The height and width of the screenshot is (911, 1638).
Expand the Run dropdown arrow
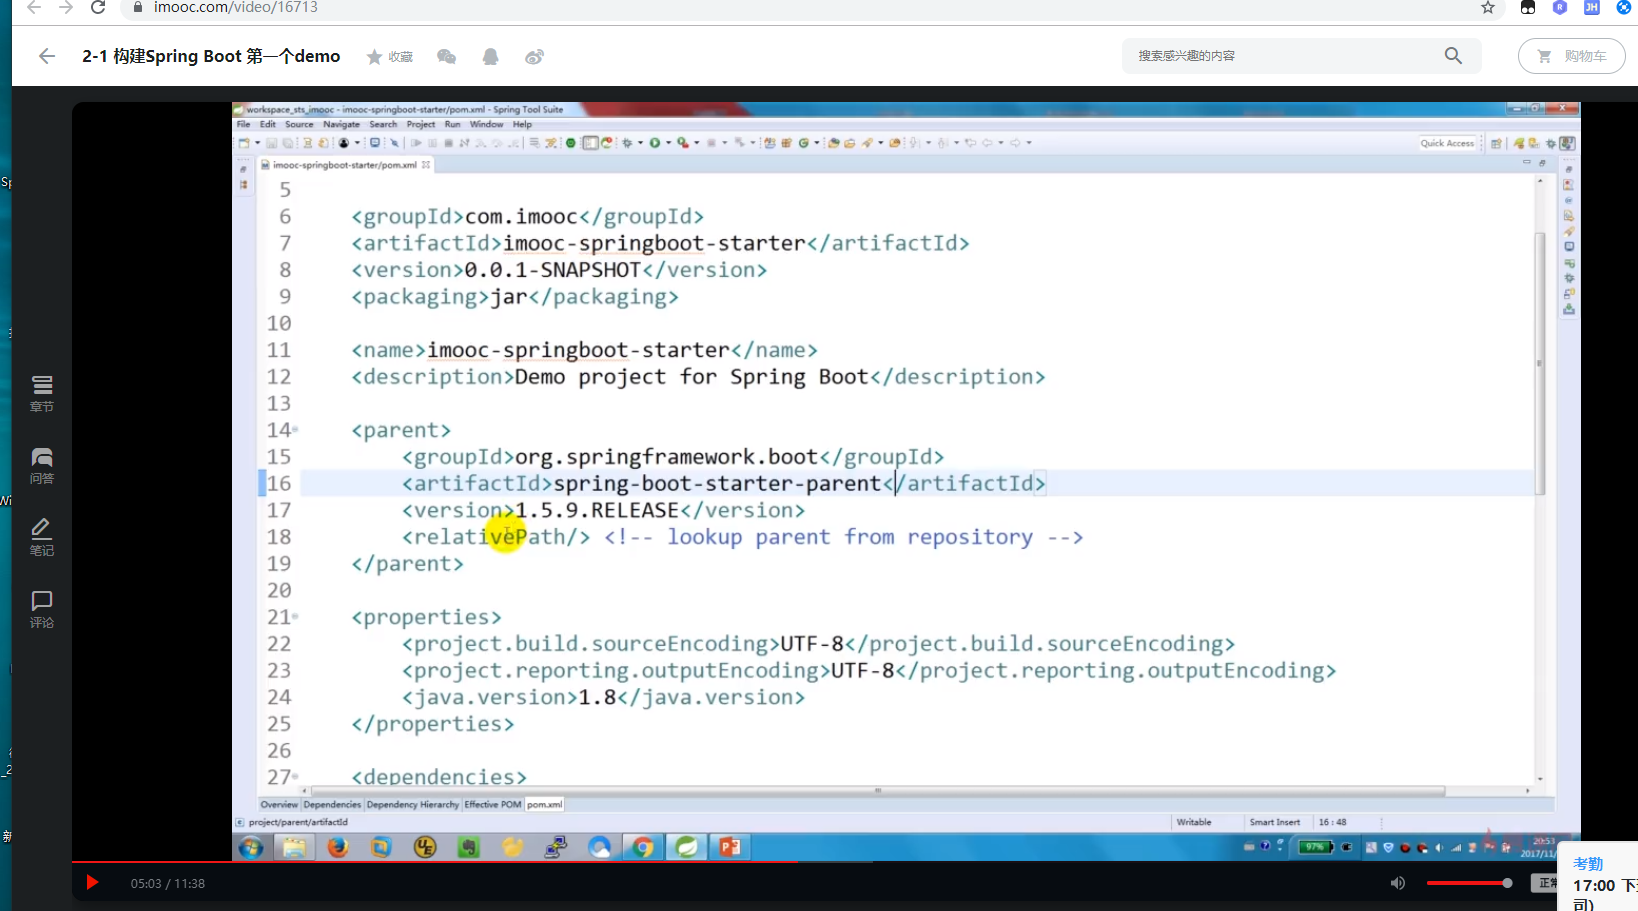(668, 143)
